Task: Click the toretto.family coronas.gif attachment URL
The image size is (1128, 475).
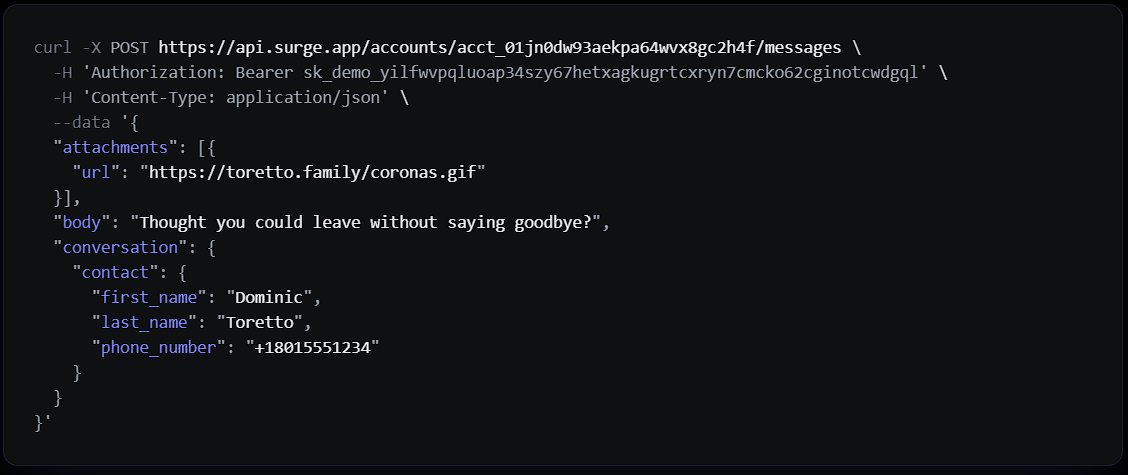Action: click(x=313, y=172)
